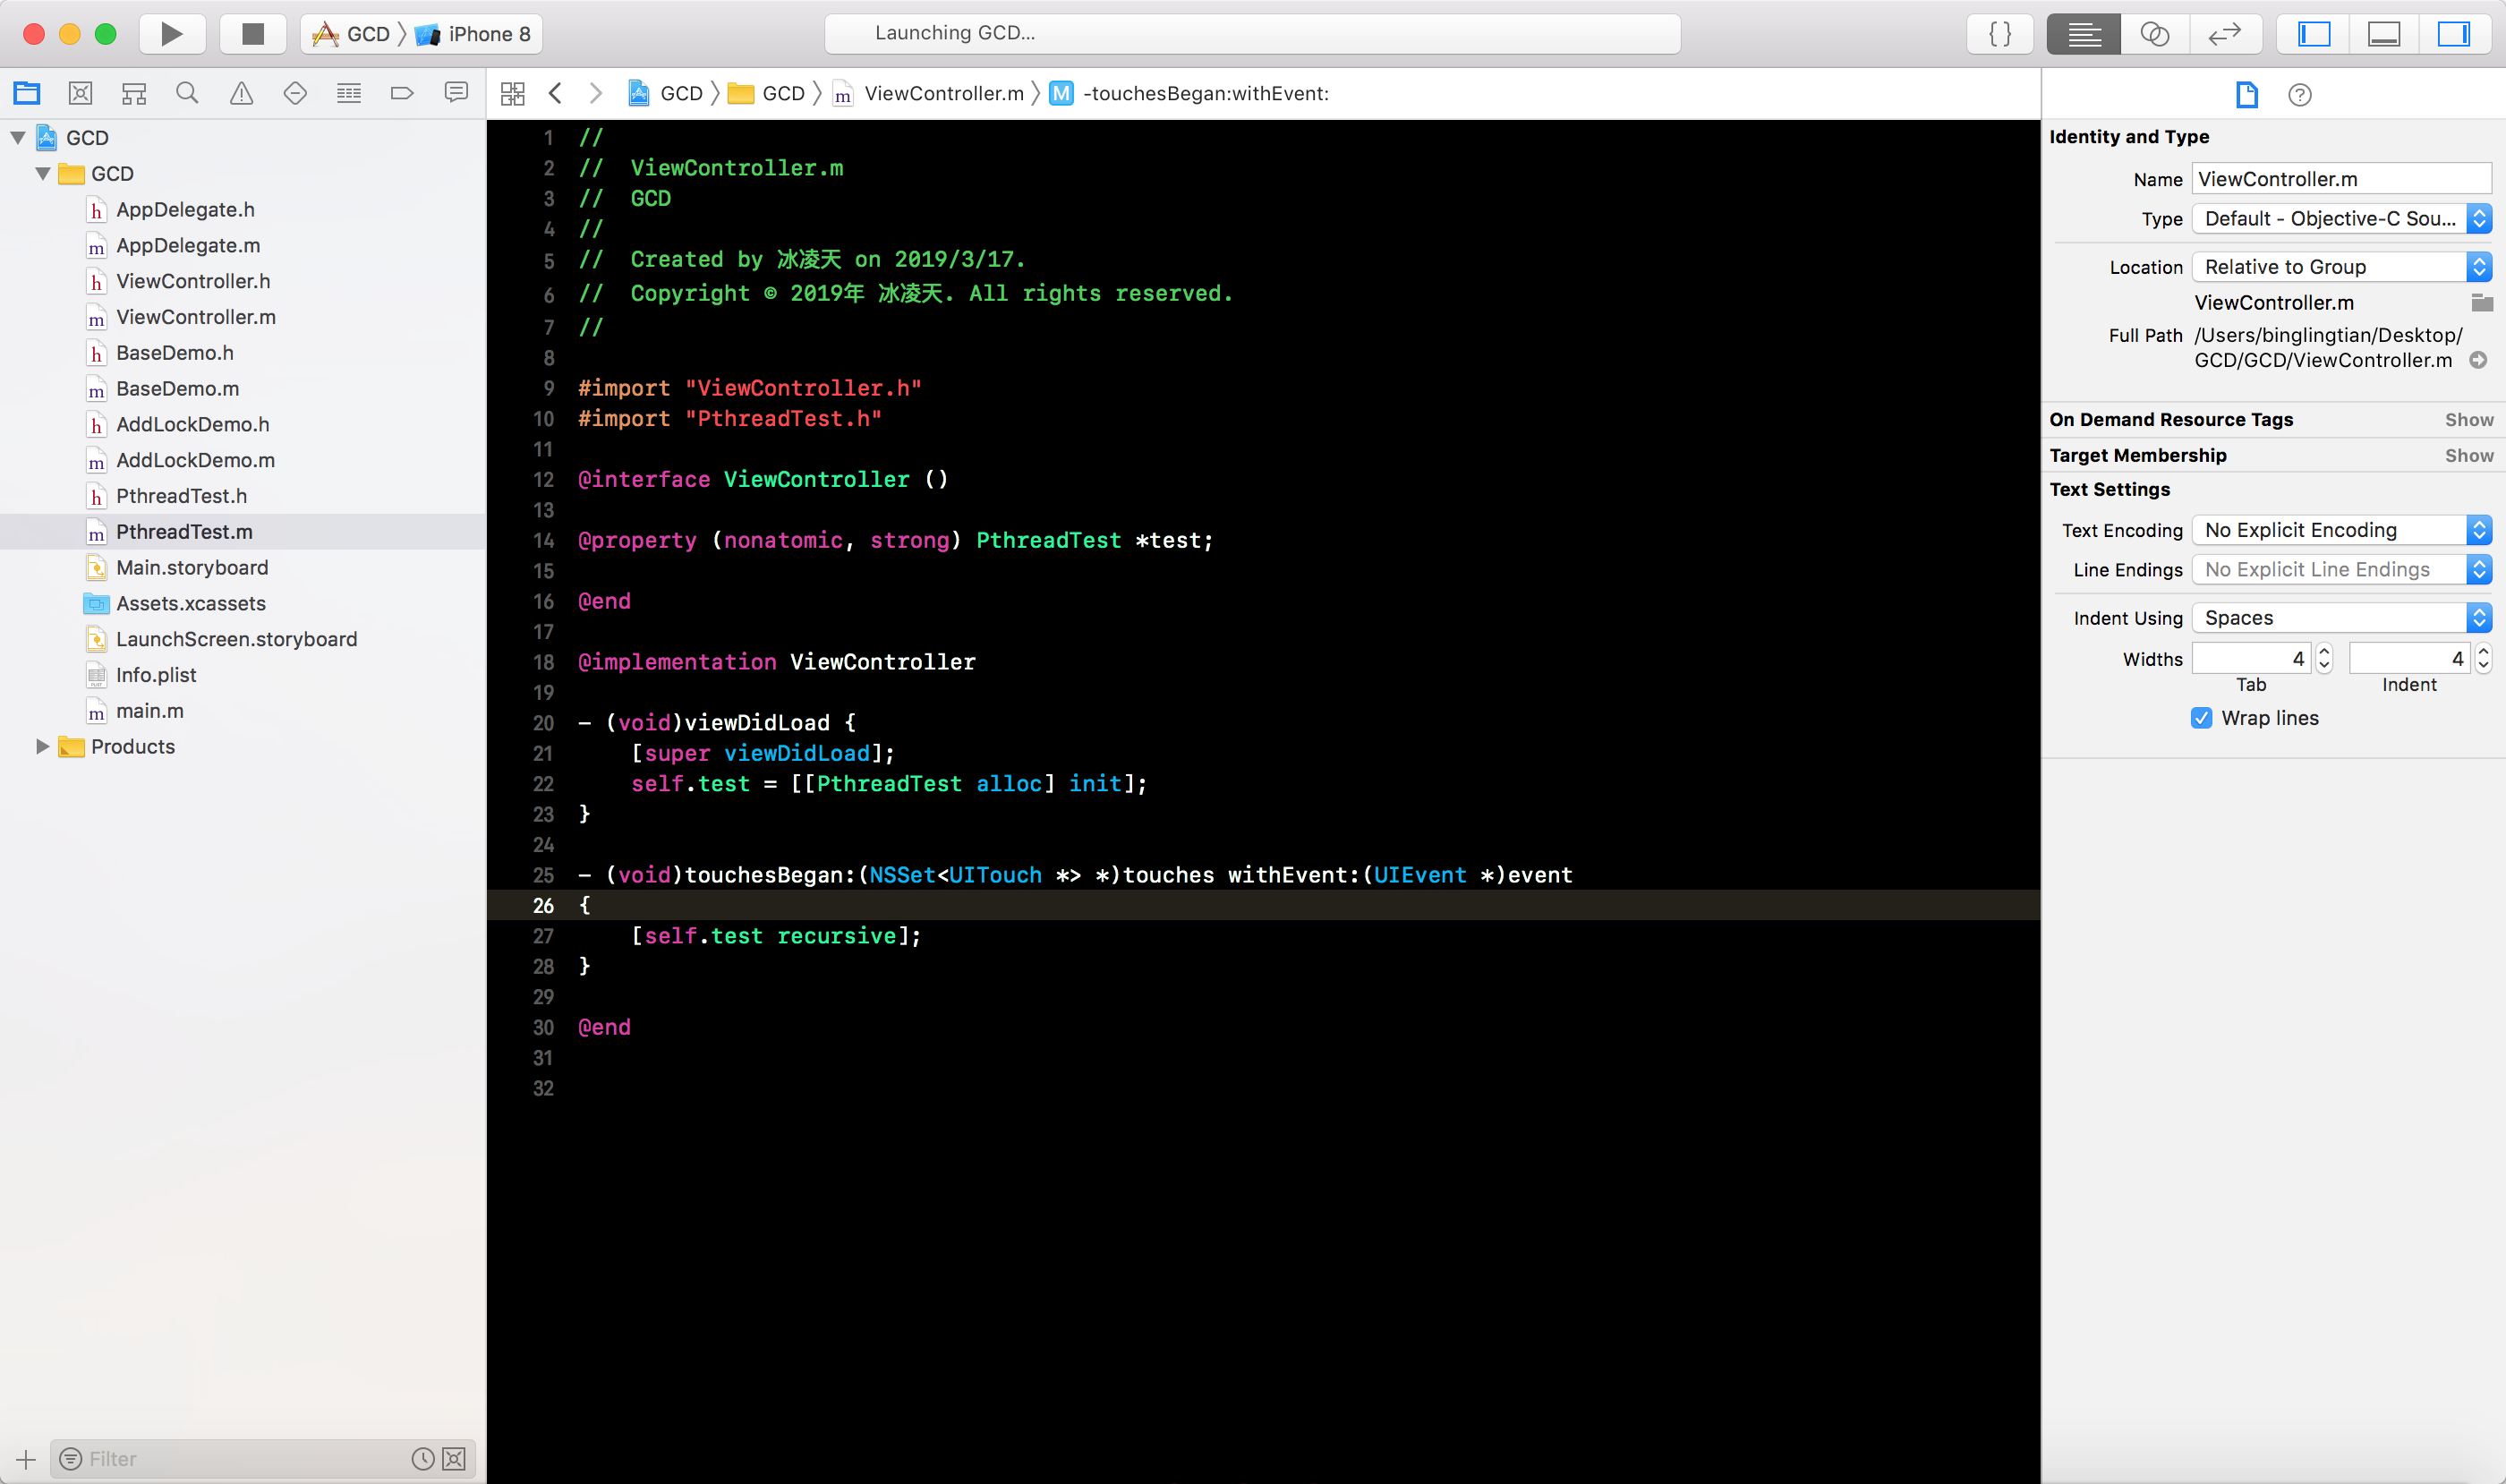Viewport: 2506px width, 1484px height.
Task: Show Target Membership section
Action: point(2469,456)
